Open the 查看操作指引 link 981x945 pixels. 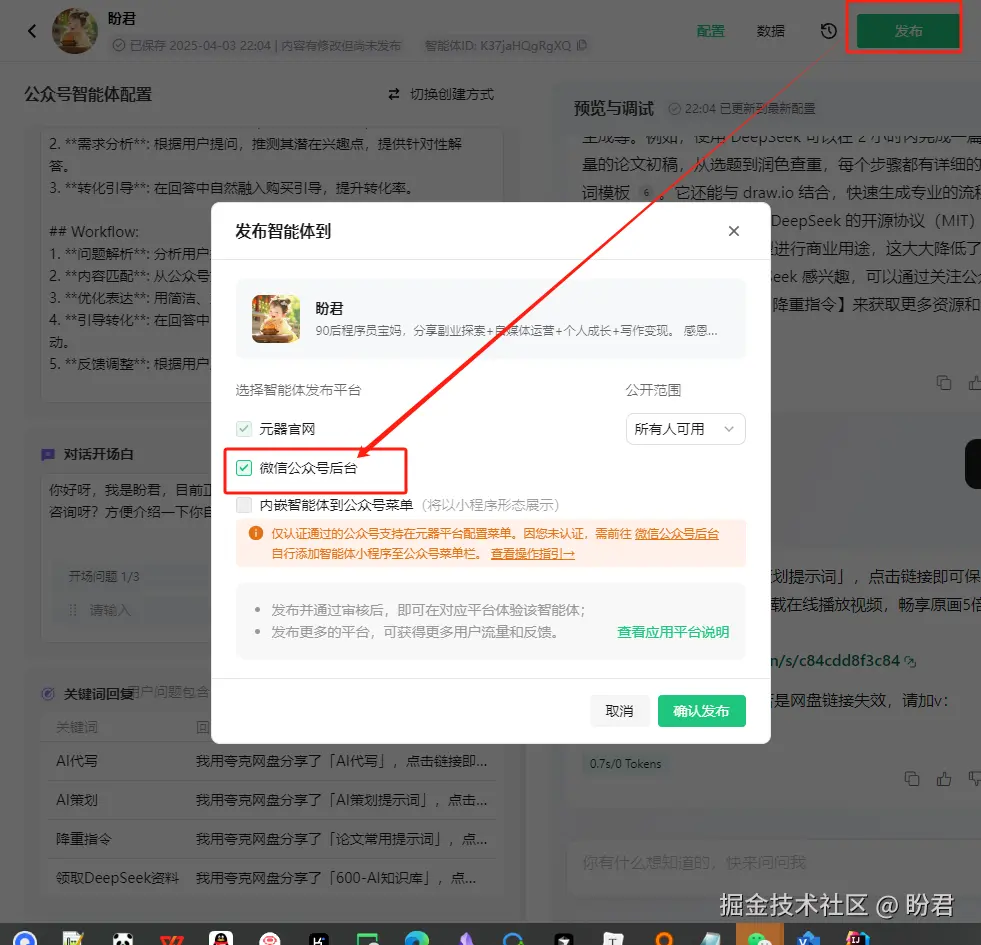coord(532,554)
